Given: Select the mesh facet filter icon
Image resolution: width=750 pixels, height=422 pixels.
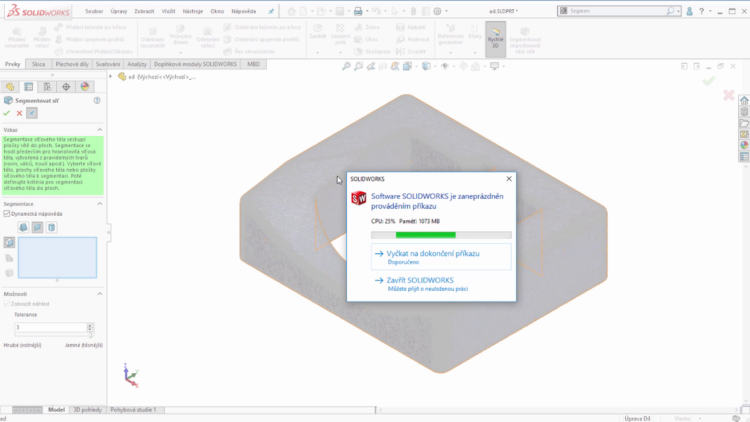Looking at the screenshot, I should click(x=52, y=227).
